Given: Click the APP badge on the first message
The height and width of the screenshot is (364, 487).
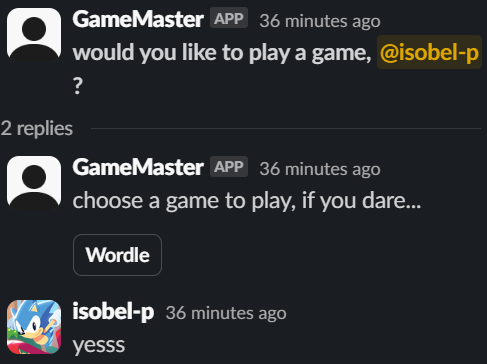Looking at the screenshot, I should (x=229, y=18).
